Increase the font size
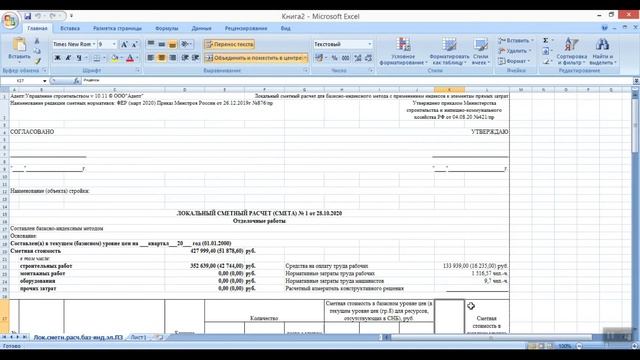The height and width of the screenshot is (360, 640). (x=124, y=44)
